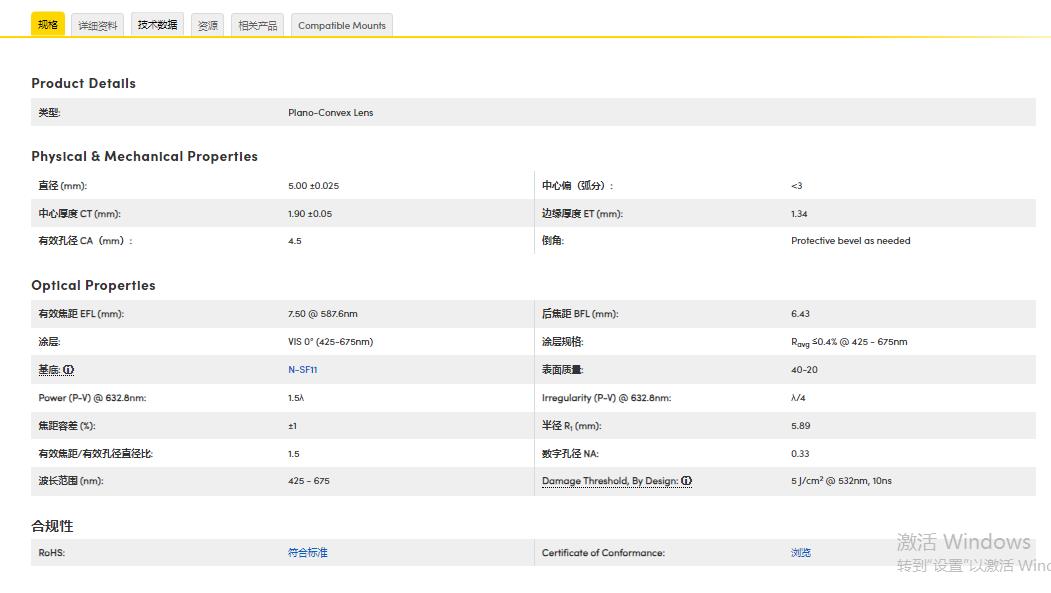Click the info icon beside Damage Threshold
Image resolution: width=1051 pixels, height=593 pixels.
click(687, 481)
